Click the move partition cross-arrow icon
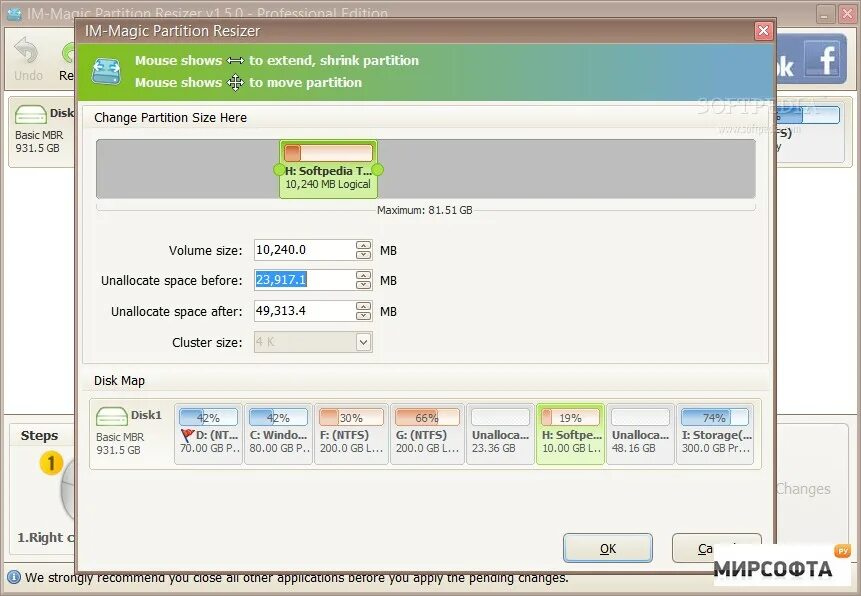Viewport: 861px width, 596px height. tap(235, 82)
